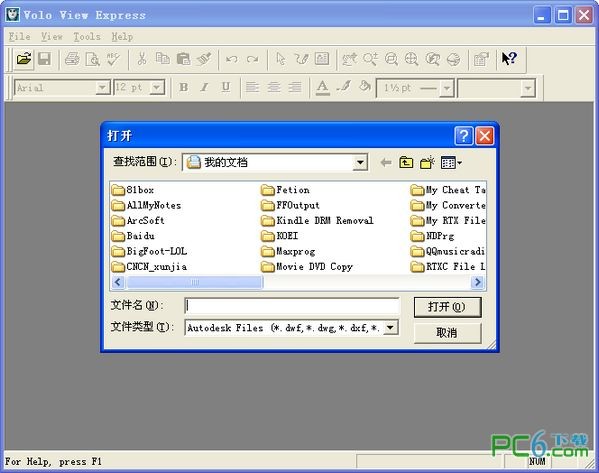Click file list scrollbar right arrow

tap(478, 282)
